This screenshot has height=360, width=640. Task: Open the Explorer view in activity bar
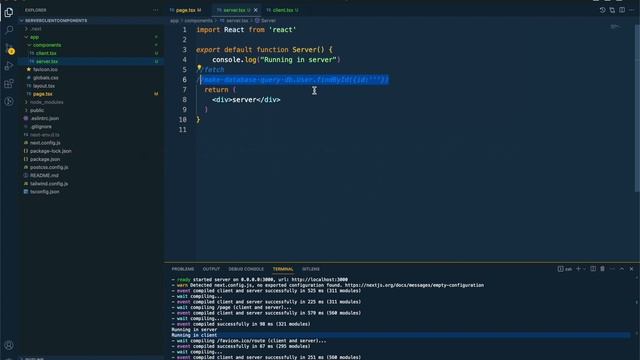[x=9, y=12]
